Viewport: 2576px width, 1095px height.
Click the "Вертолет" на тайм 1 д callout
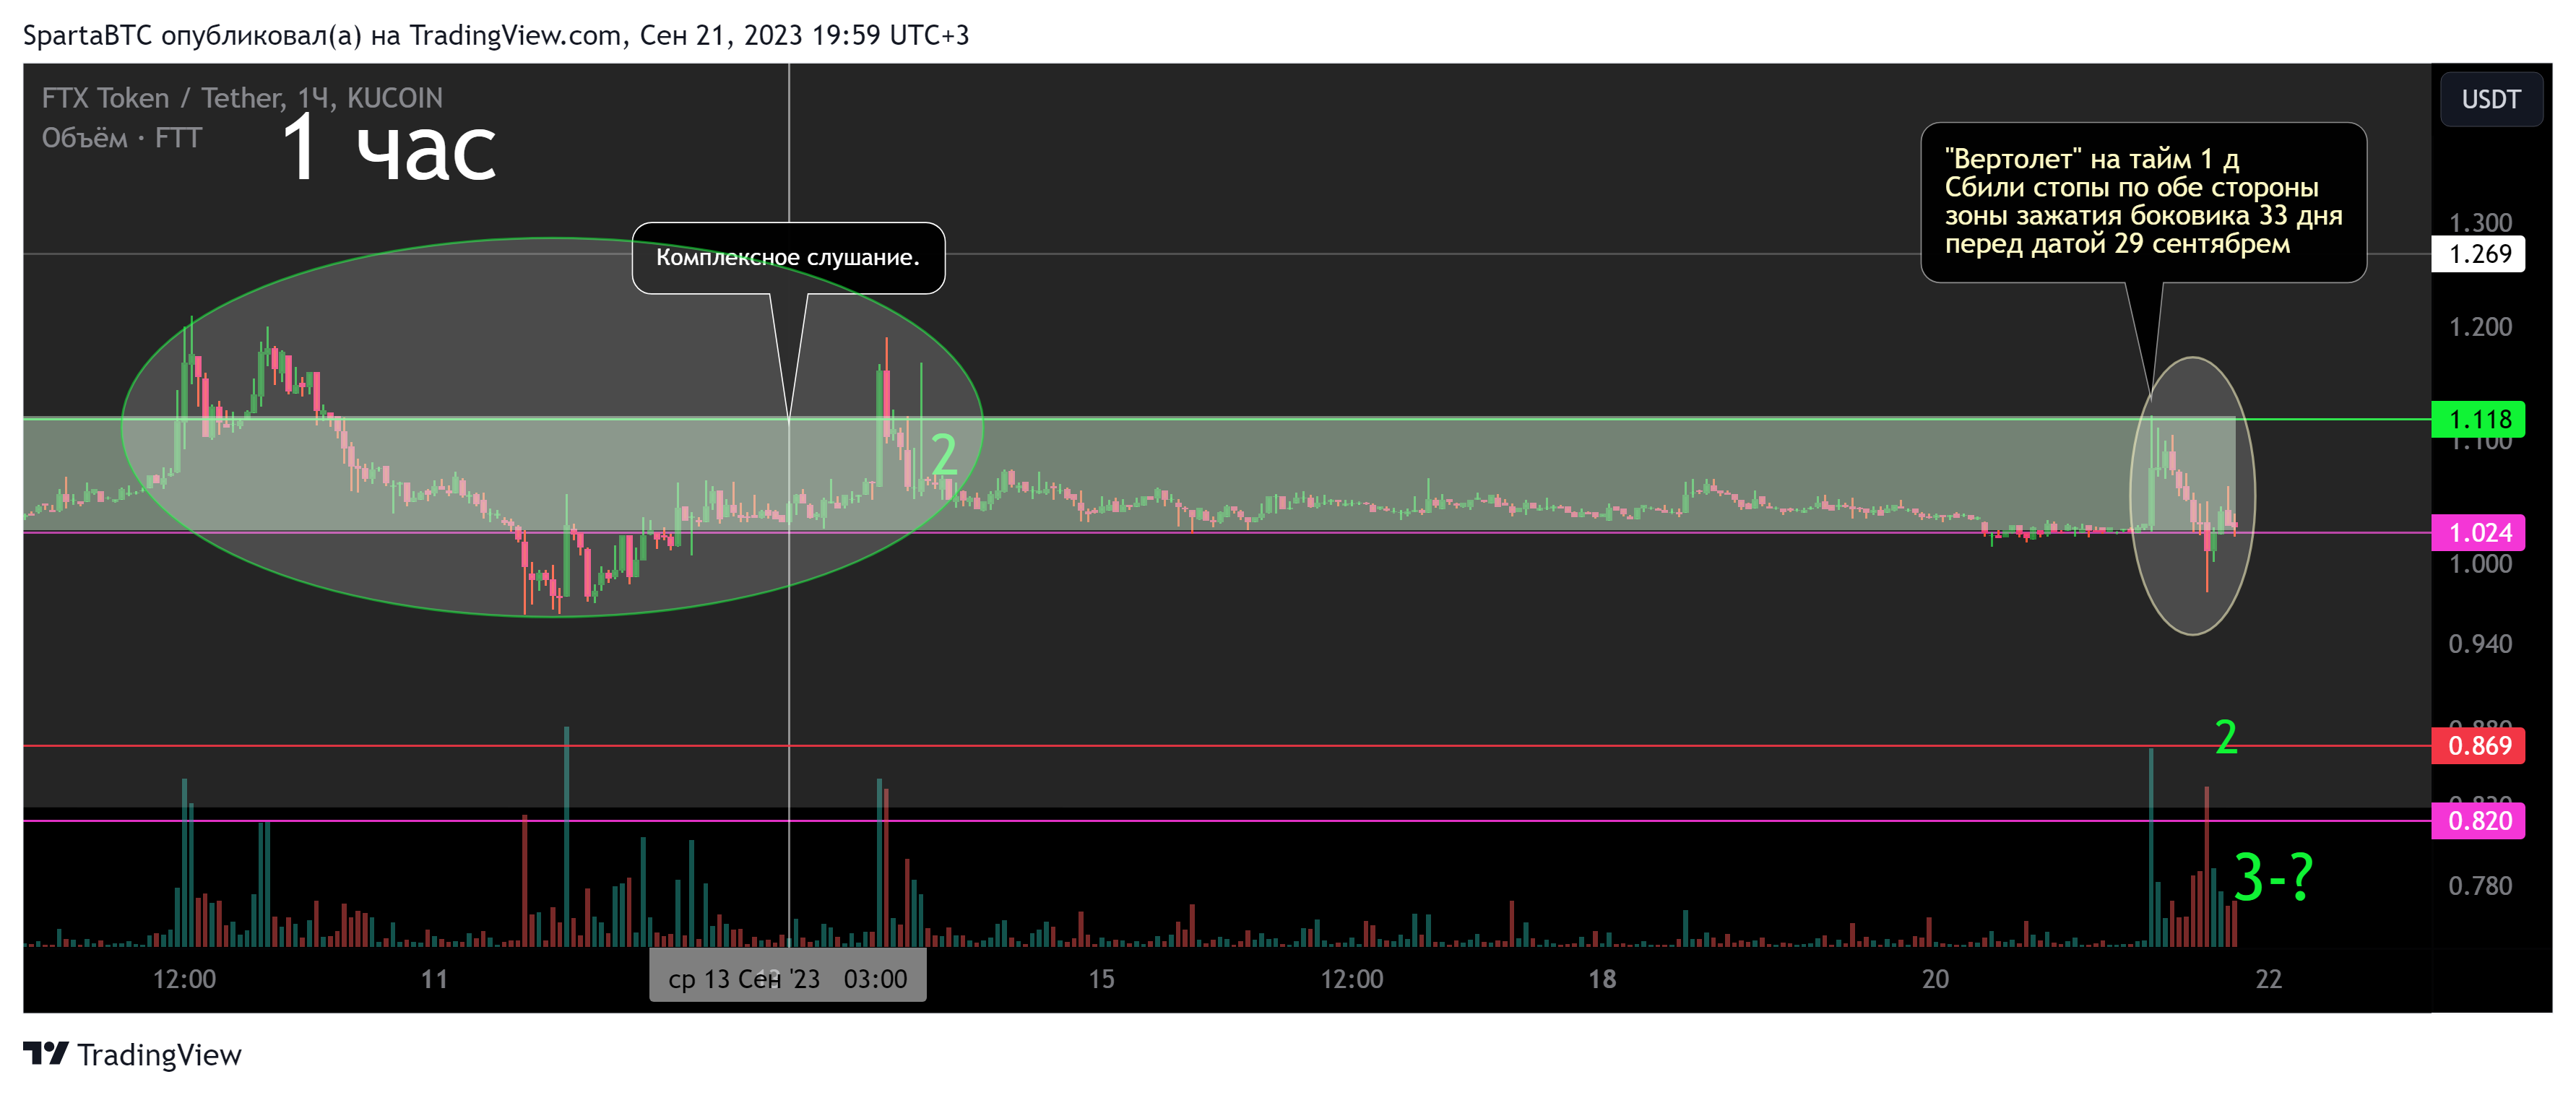[x=2143, y=202]
